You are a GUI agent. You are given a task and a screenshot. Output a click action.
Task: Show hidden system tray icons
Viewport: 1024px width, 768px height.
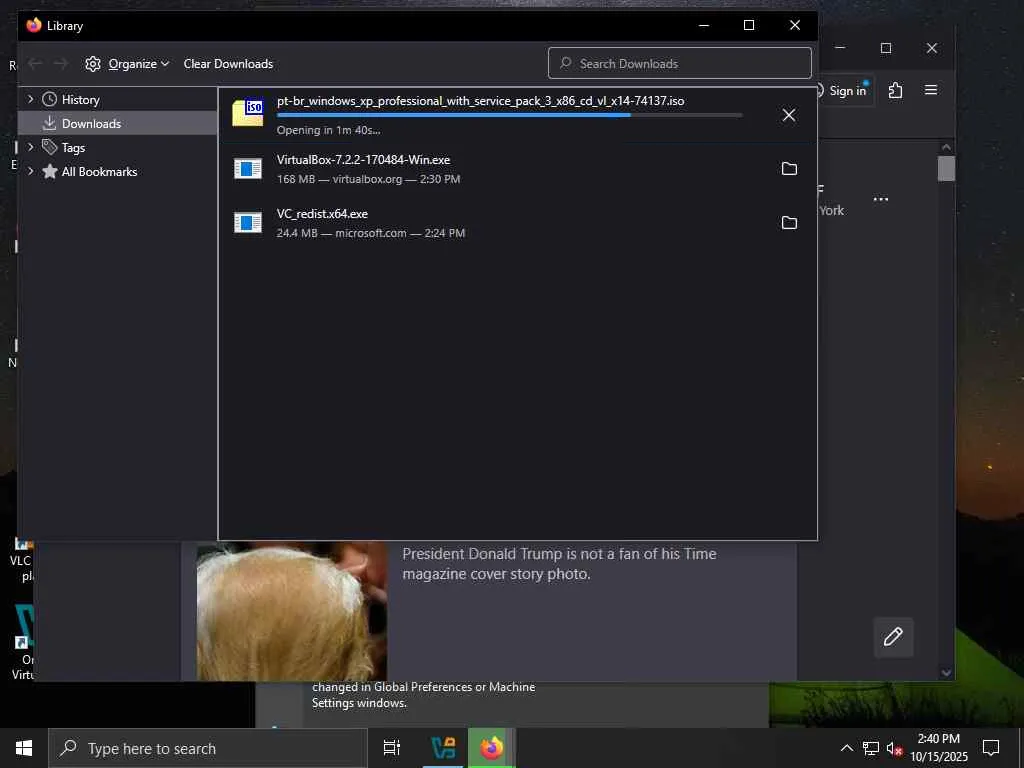click(x=846, y=748)
